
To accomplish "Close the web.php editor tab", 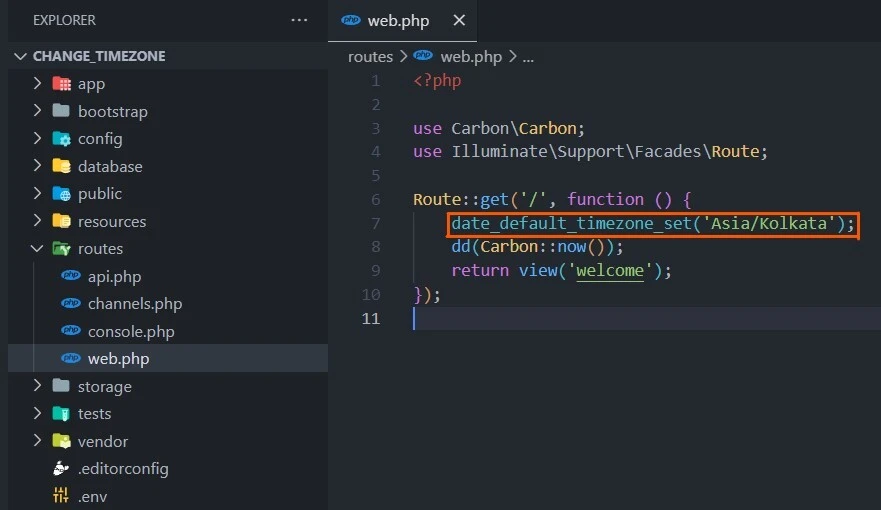I will 459,20.
